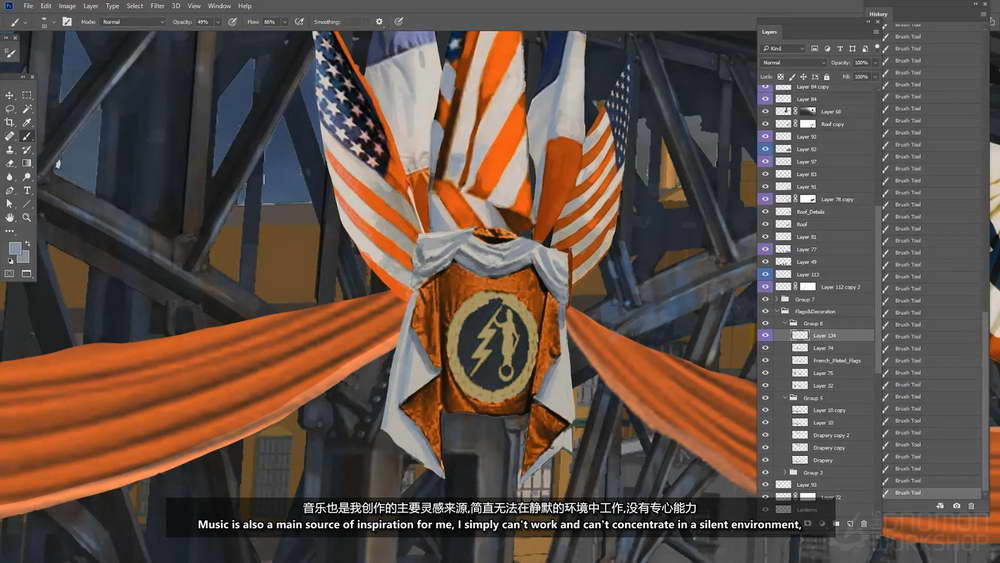This screenshot has width=1000, height=563.
Task: Open the Filter menu
Action: 158,6
